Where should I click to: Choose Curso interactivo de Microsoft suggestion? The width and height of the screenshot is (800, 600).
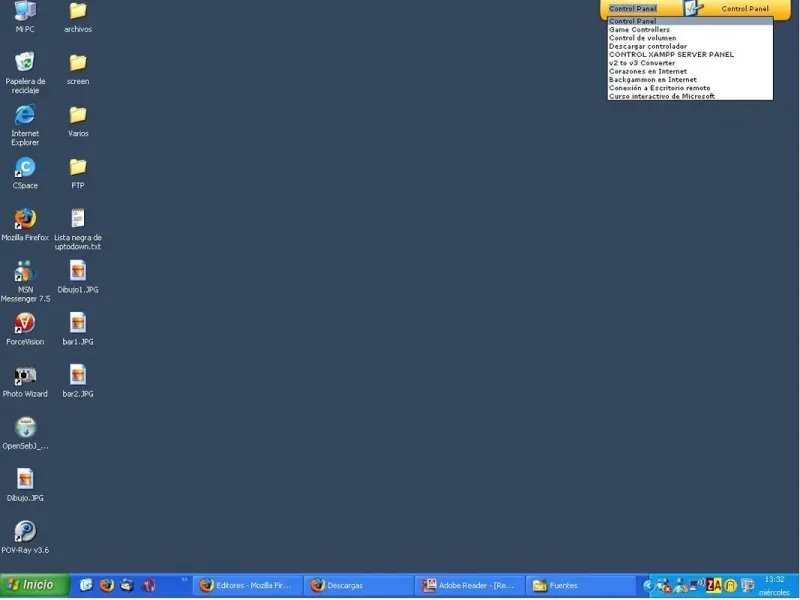690,96
